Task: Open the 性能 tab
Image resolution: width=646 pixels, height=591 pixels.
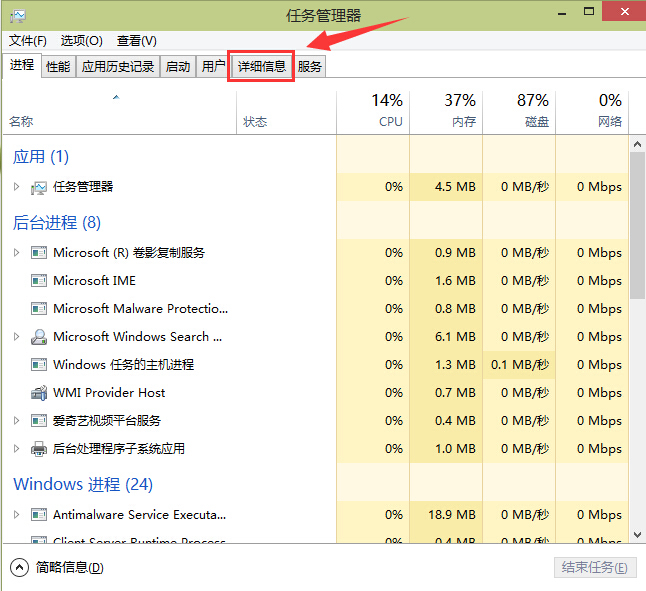Action: point(58,67)
